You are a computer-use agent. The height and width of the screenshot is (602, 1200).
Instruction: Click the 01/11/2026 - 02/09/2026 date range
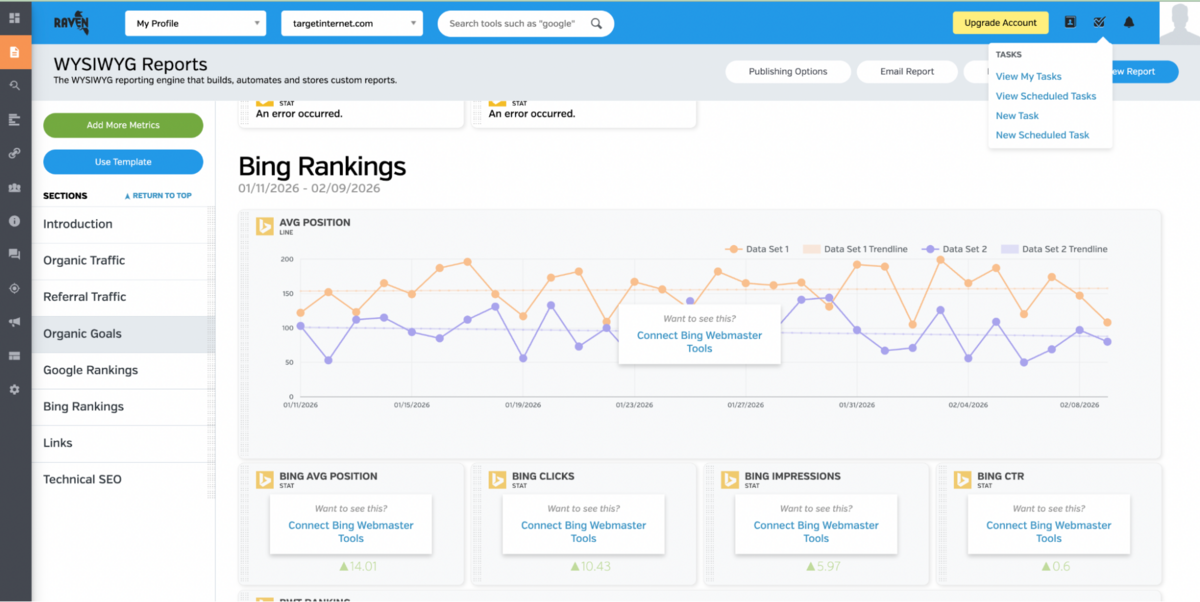(x=309, y=188)
